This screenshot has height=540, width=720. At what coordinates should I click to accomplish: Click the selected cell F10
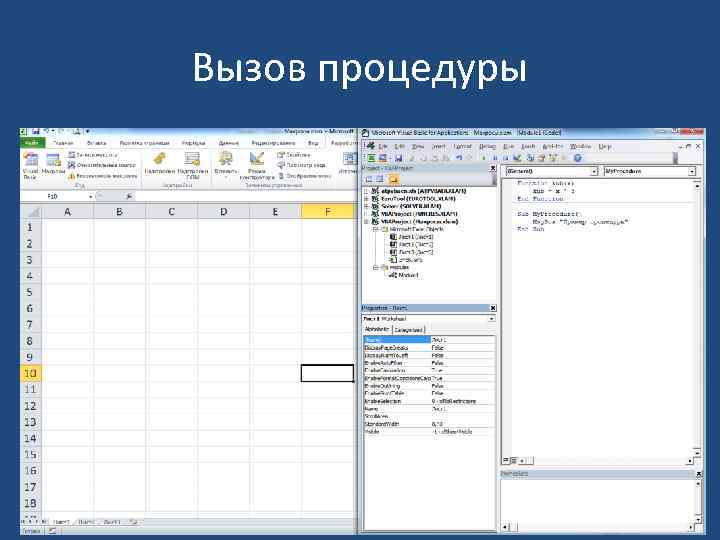point(327,373)
